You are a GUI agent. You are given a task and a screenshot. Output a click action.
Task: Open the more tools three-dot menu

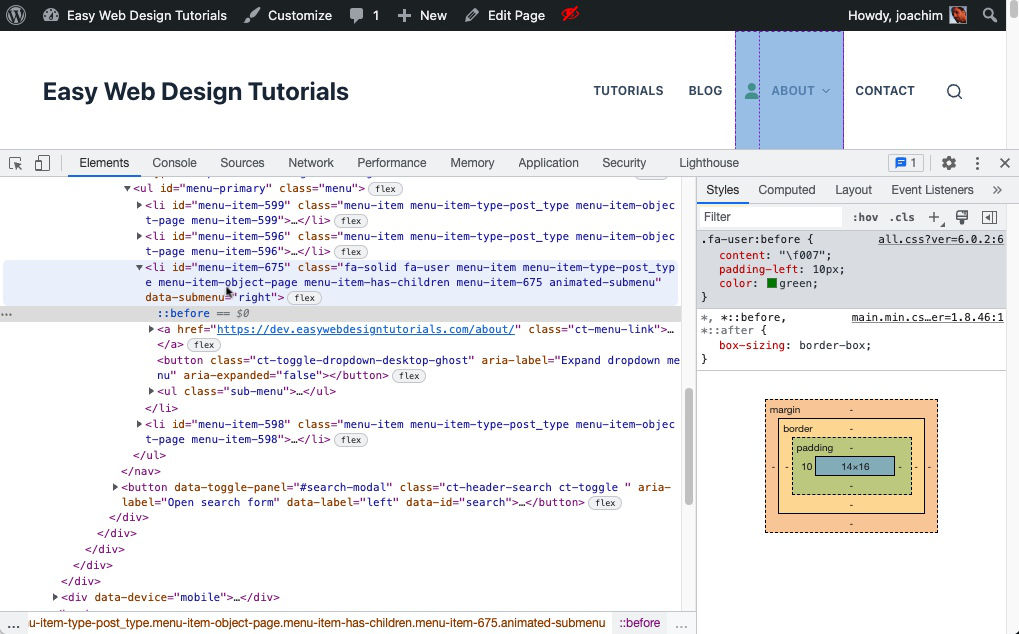[x=977, y=162]
